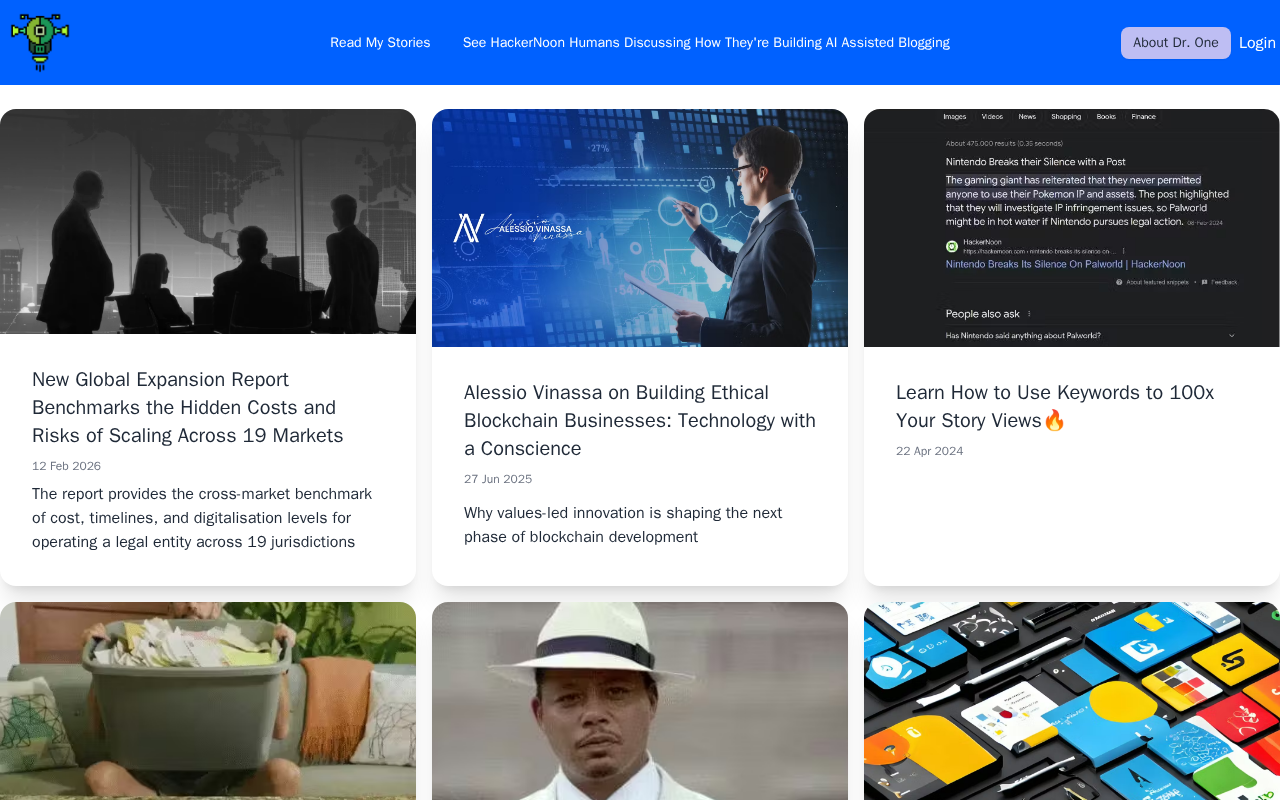1280x800 pixels.
Task: Click the 27 Jun 2025 date label
Action: click(x=498, y=480)
